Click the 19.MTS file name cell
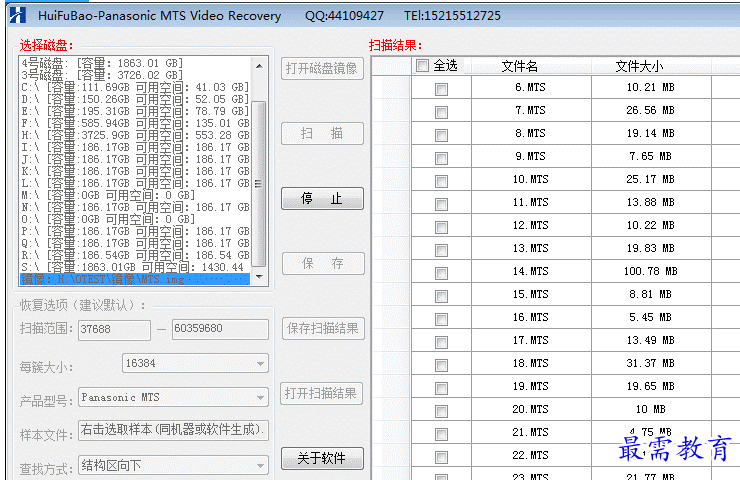 [530, 387]
